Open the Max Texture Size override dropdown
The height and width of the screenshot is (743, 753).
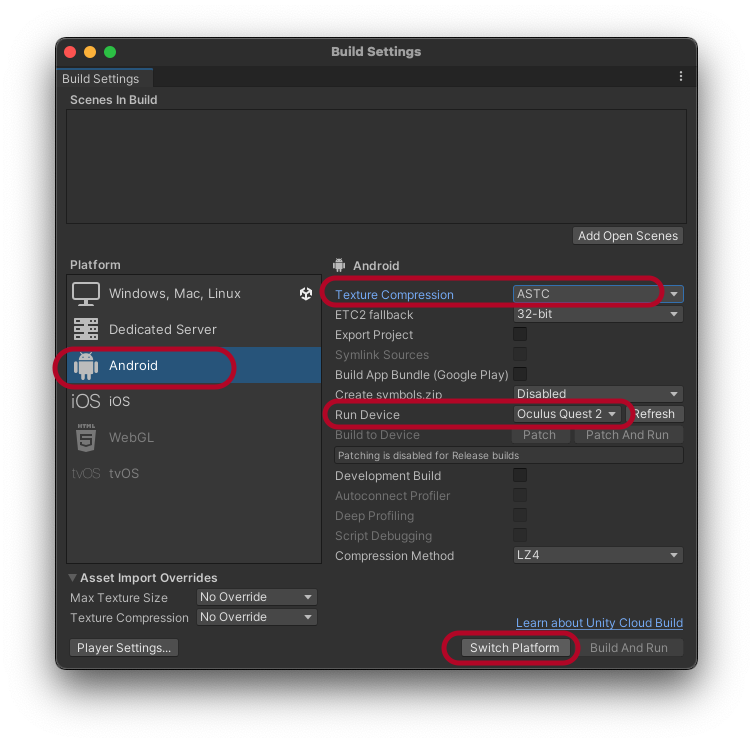click(256, 597)
